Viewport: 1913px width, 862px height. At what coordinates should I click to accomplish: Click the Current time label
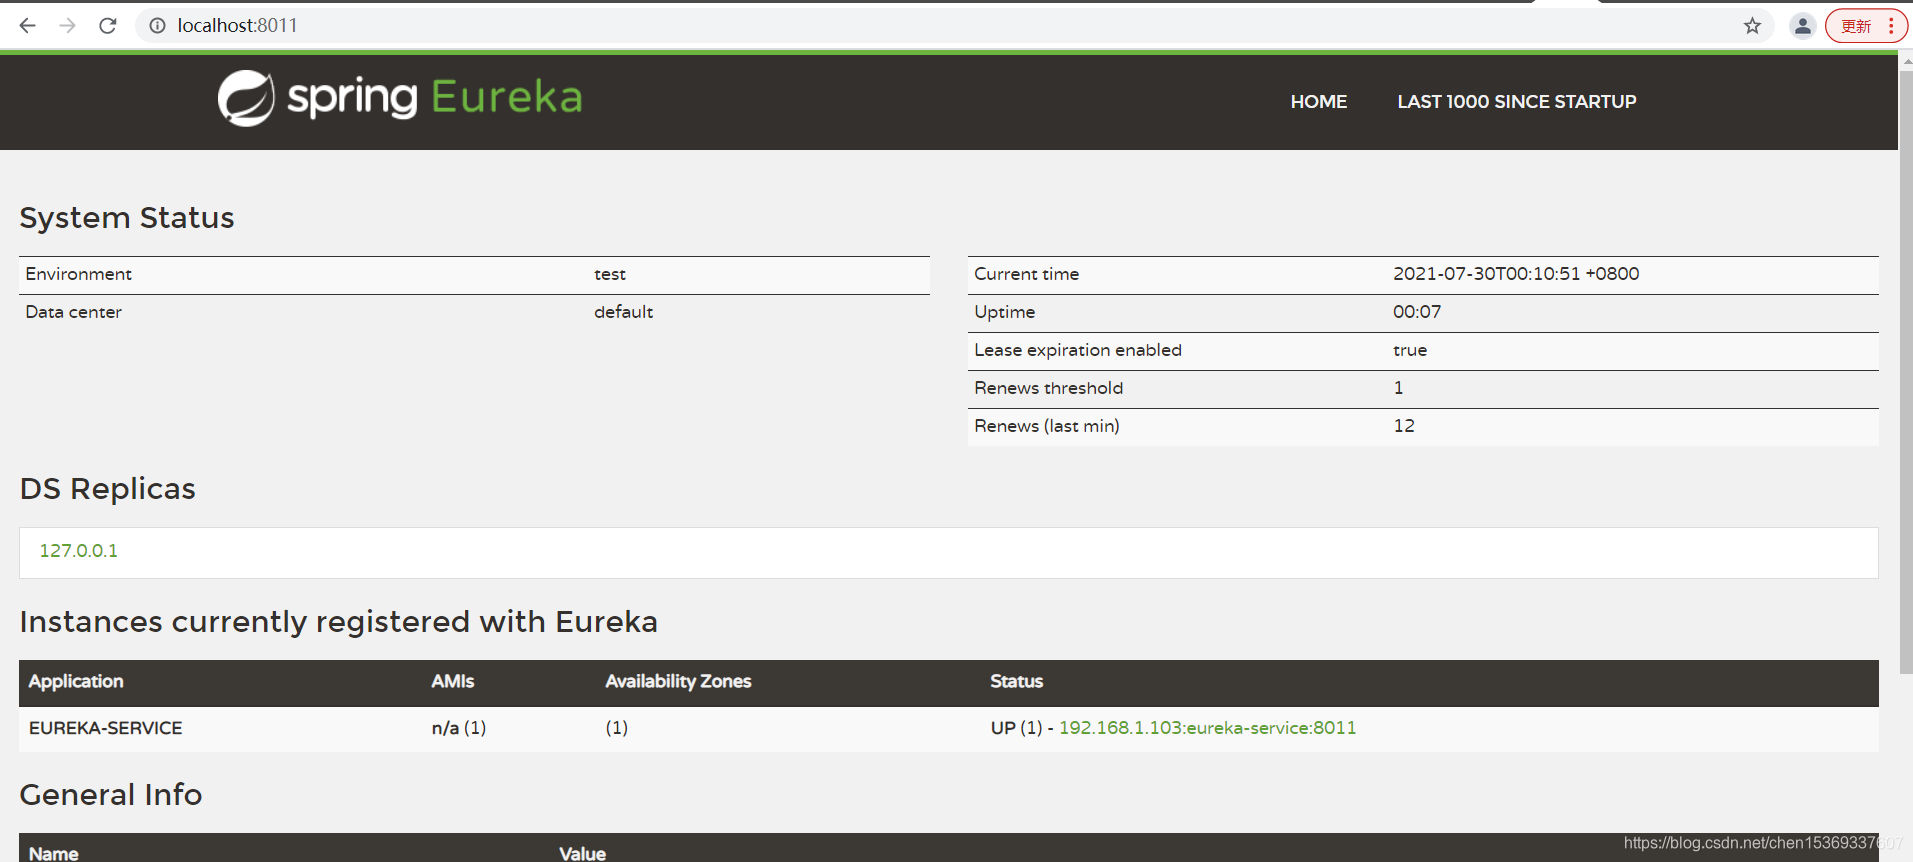pos(1026,274)
